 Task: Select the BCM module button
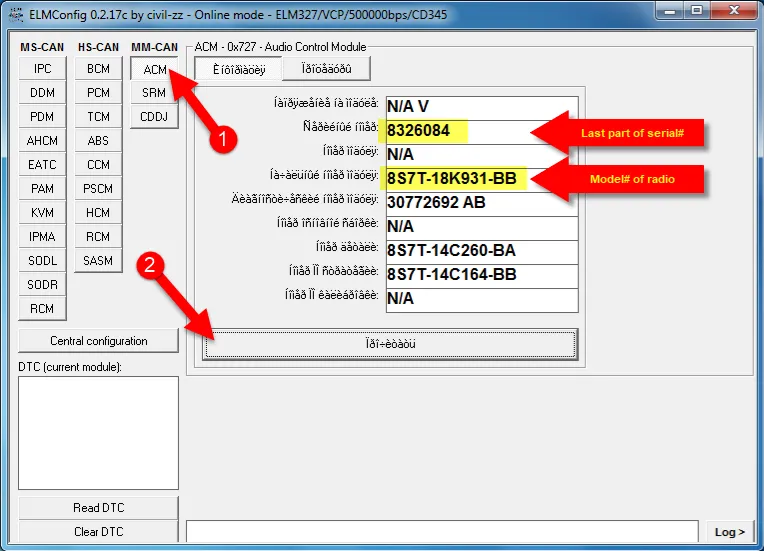98,69
